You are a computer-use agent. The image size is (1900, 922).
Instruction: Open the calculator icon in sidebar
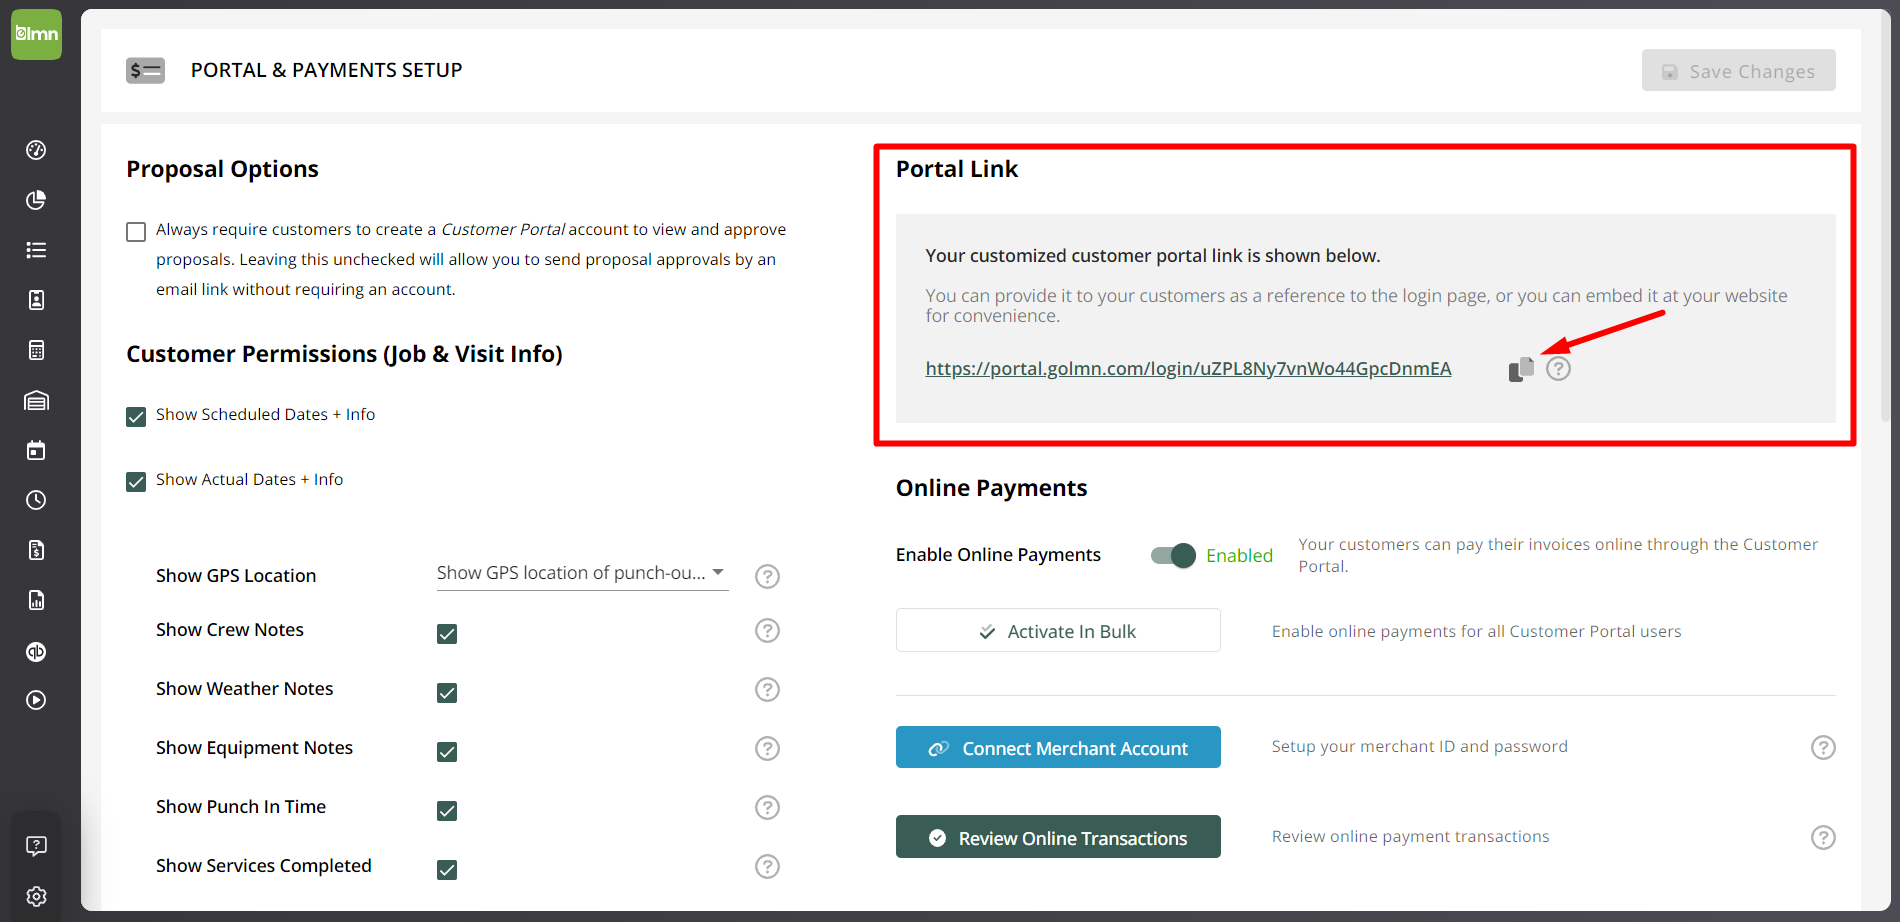(x=36, y=350)
